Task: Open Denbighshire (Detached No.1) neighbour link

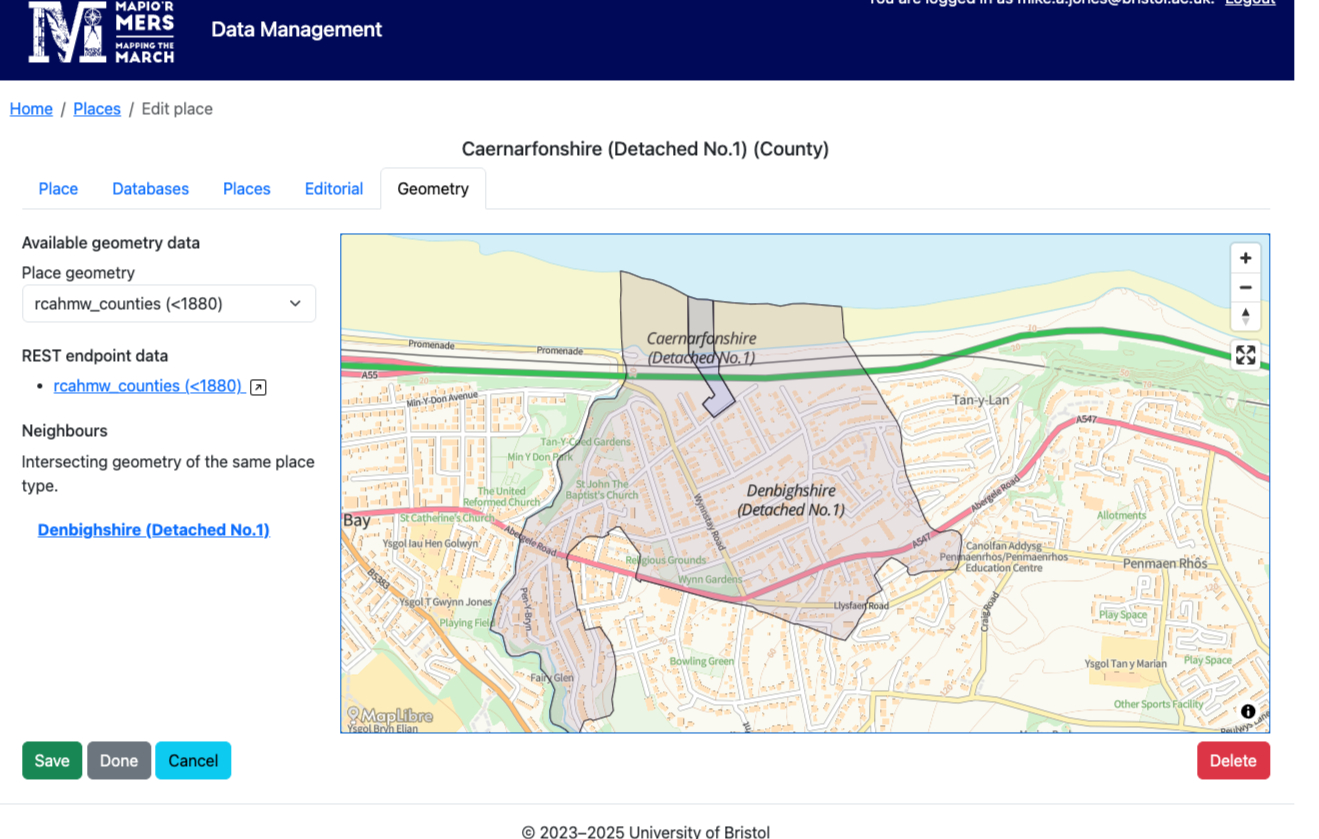Action: (x=153, y=530)
